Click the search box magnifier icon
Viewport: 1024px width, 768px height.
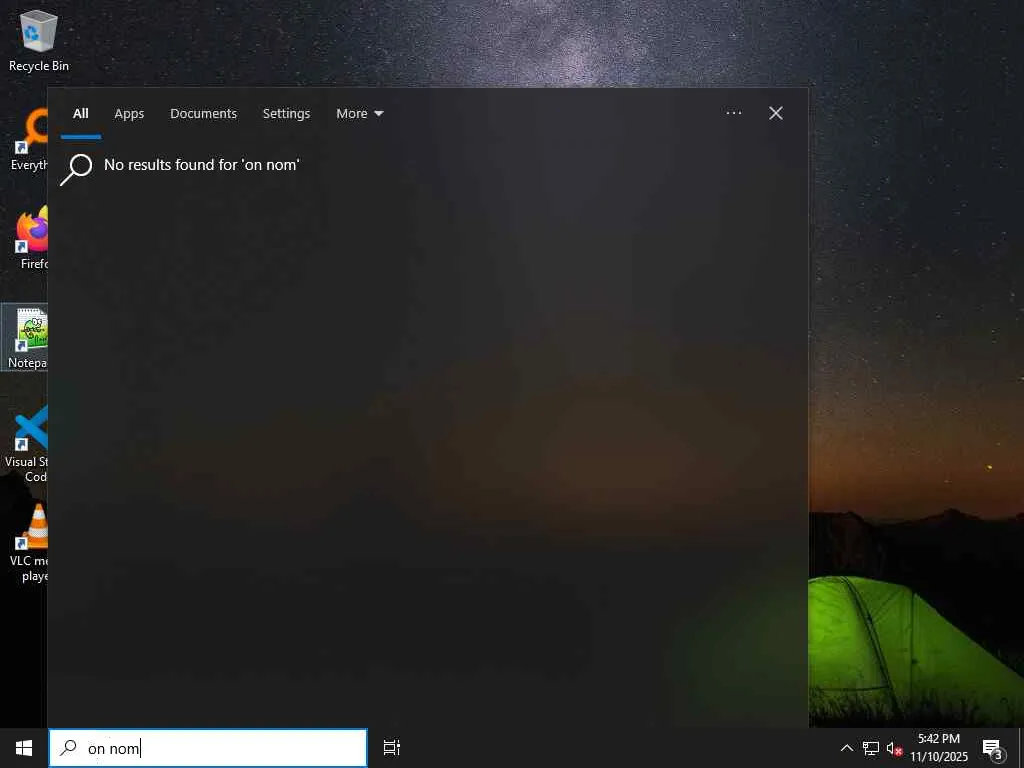click(68, 748)
